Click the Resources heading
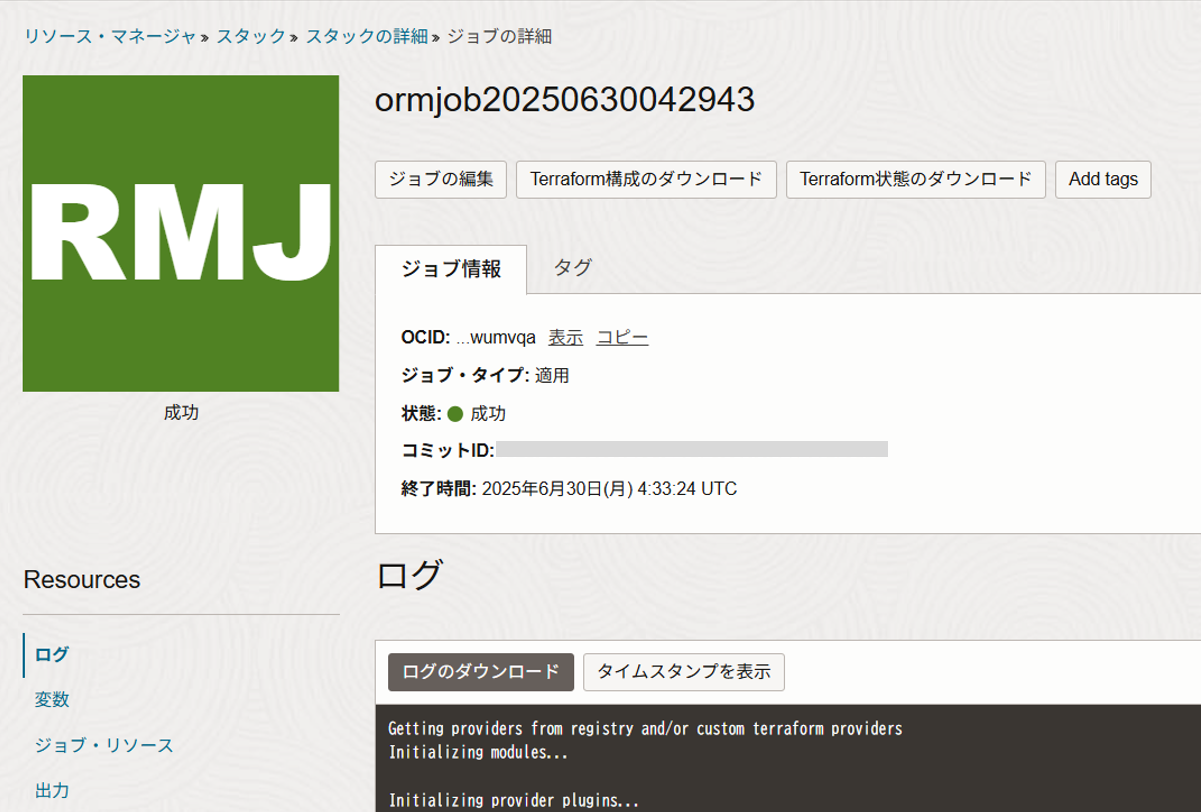This screenshot has width=1201, height=812. pyautogui.click(x=82, y=580)
